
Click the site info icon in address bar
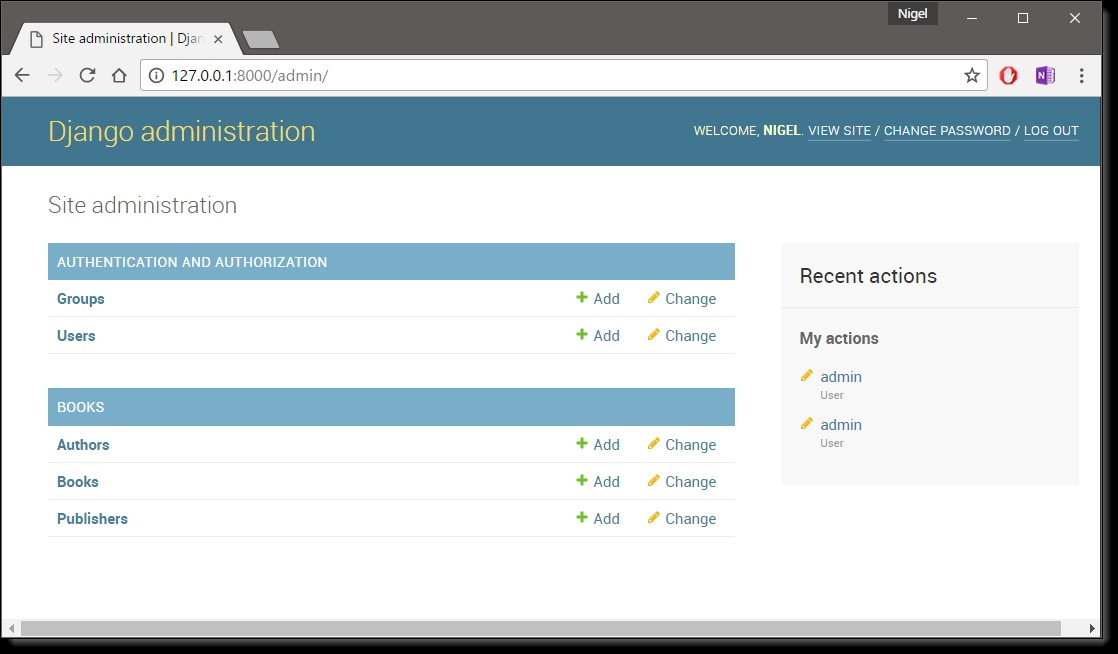[156, 76]
